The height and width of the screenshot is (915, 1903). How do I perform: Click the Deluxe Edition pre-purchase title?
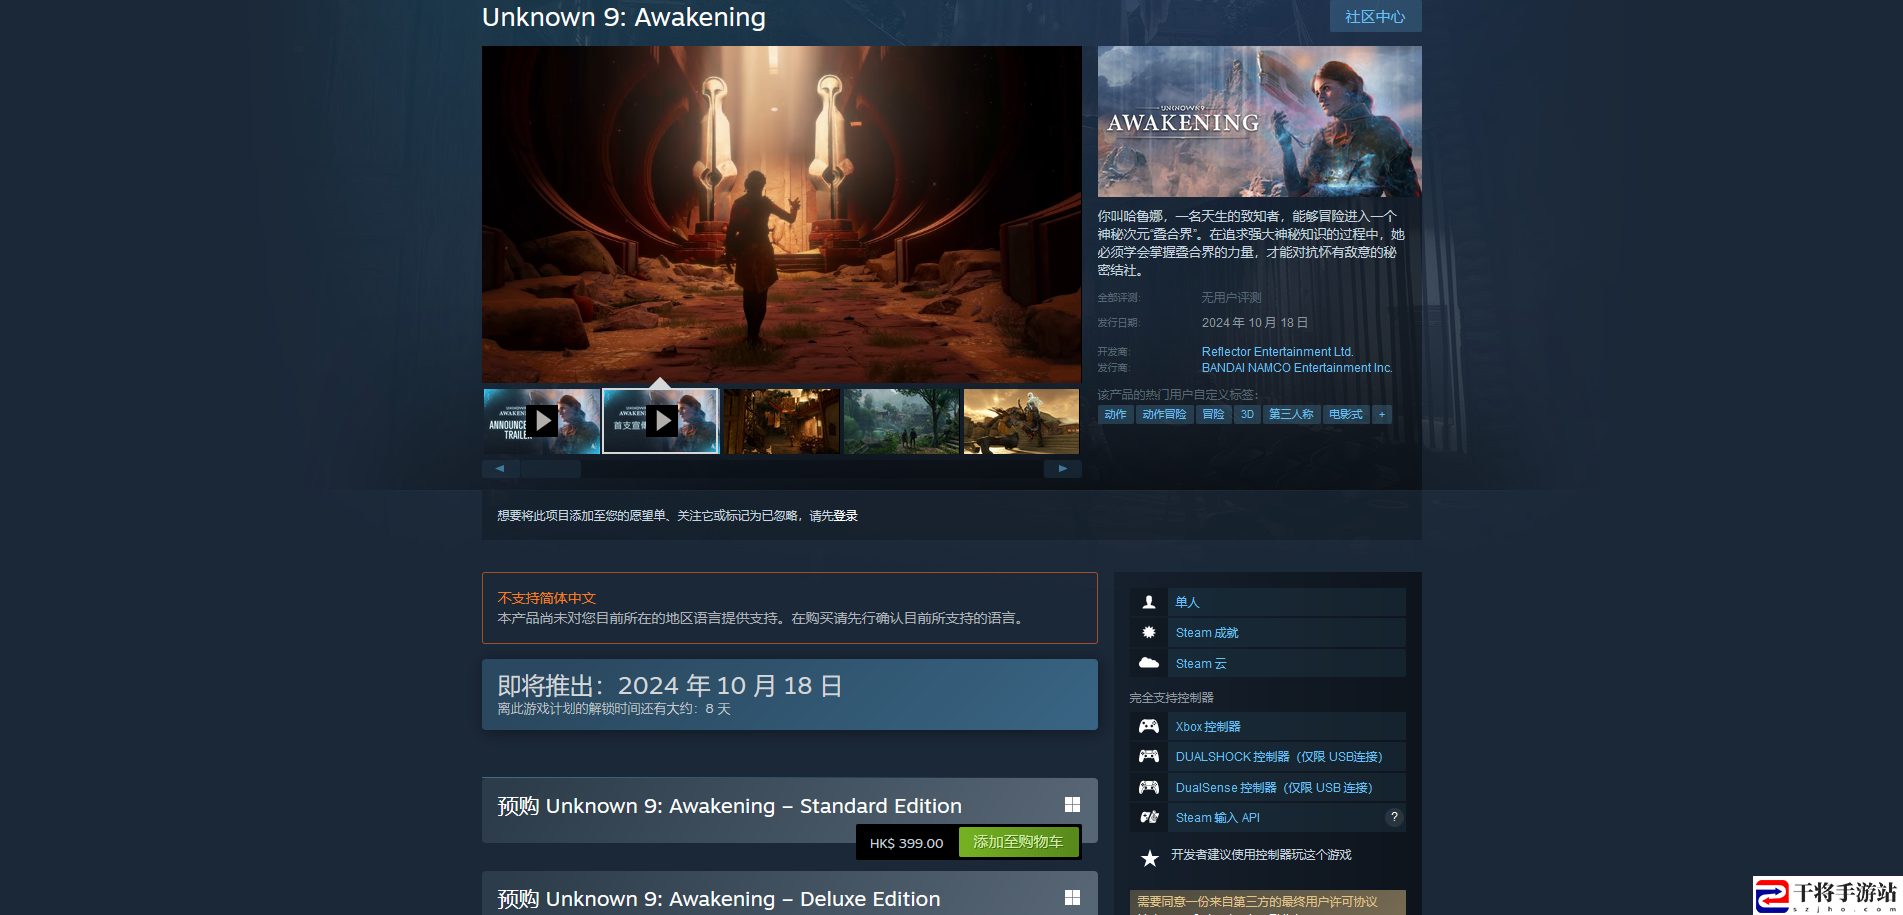click(x=719, y=899)
